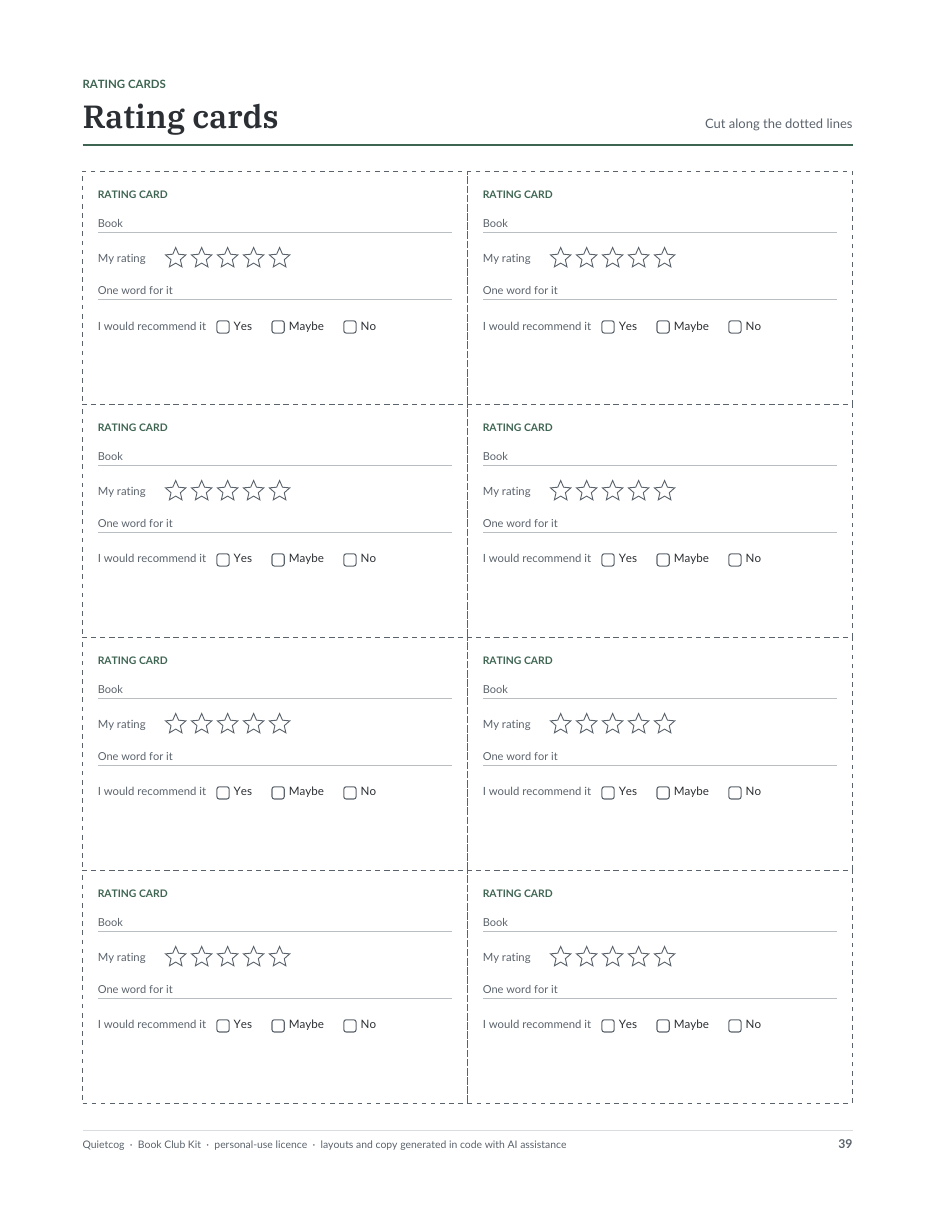This screenshot has width=935, height=1210.
Task: Mark fourth star in third-row right card
Action: [x=639, y=724]
